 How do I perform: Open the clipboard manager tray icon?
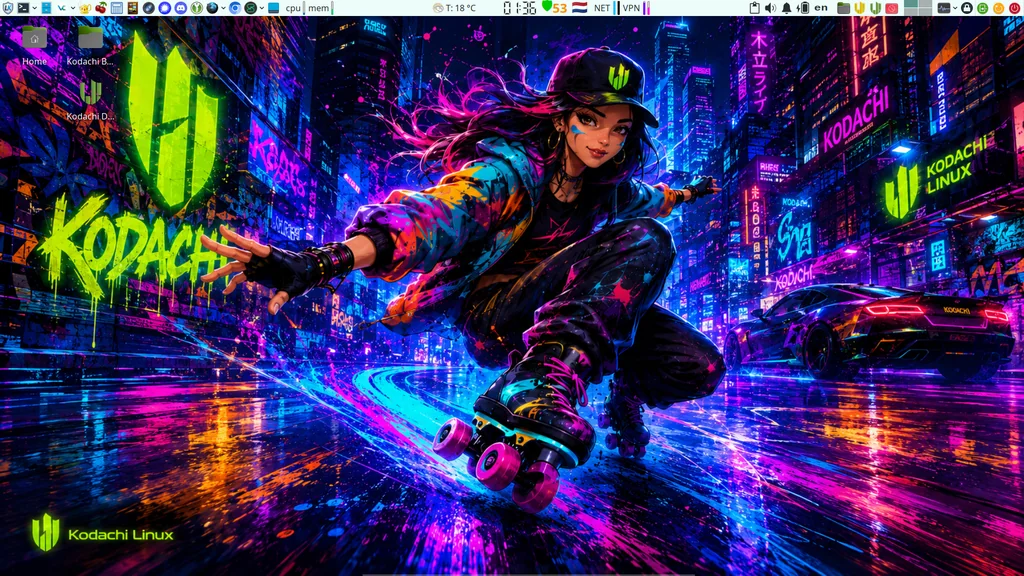click(754, 8)
